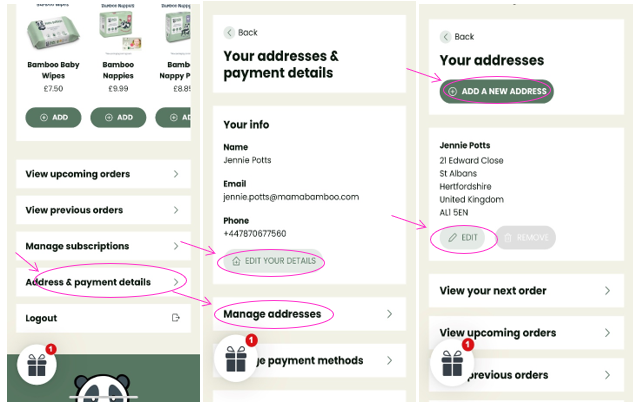The height and width of the screenshot is (409, 637).
Task: Click the Logout exit icon
Action: [176, 318]
